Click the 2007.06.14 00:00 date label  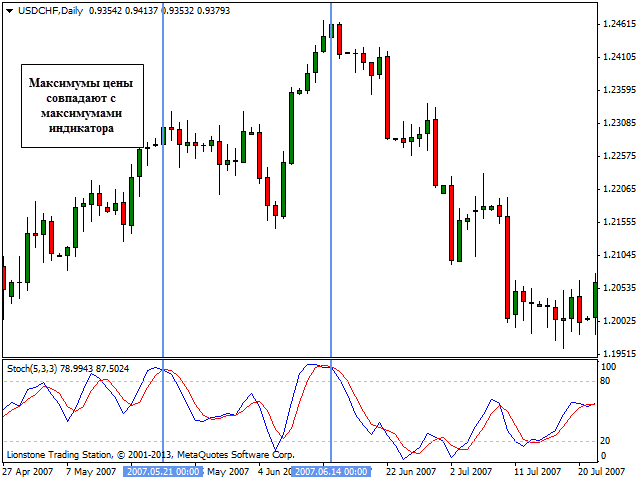(331, 471)
